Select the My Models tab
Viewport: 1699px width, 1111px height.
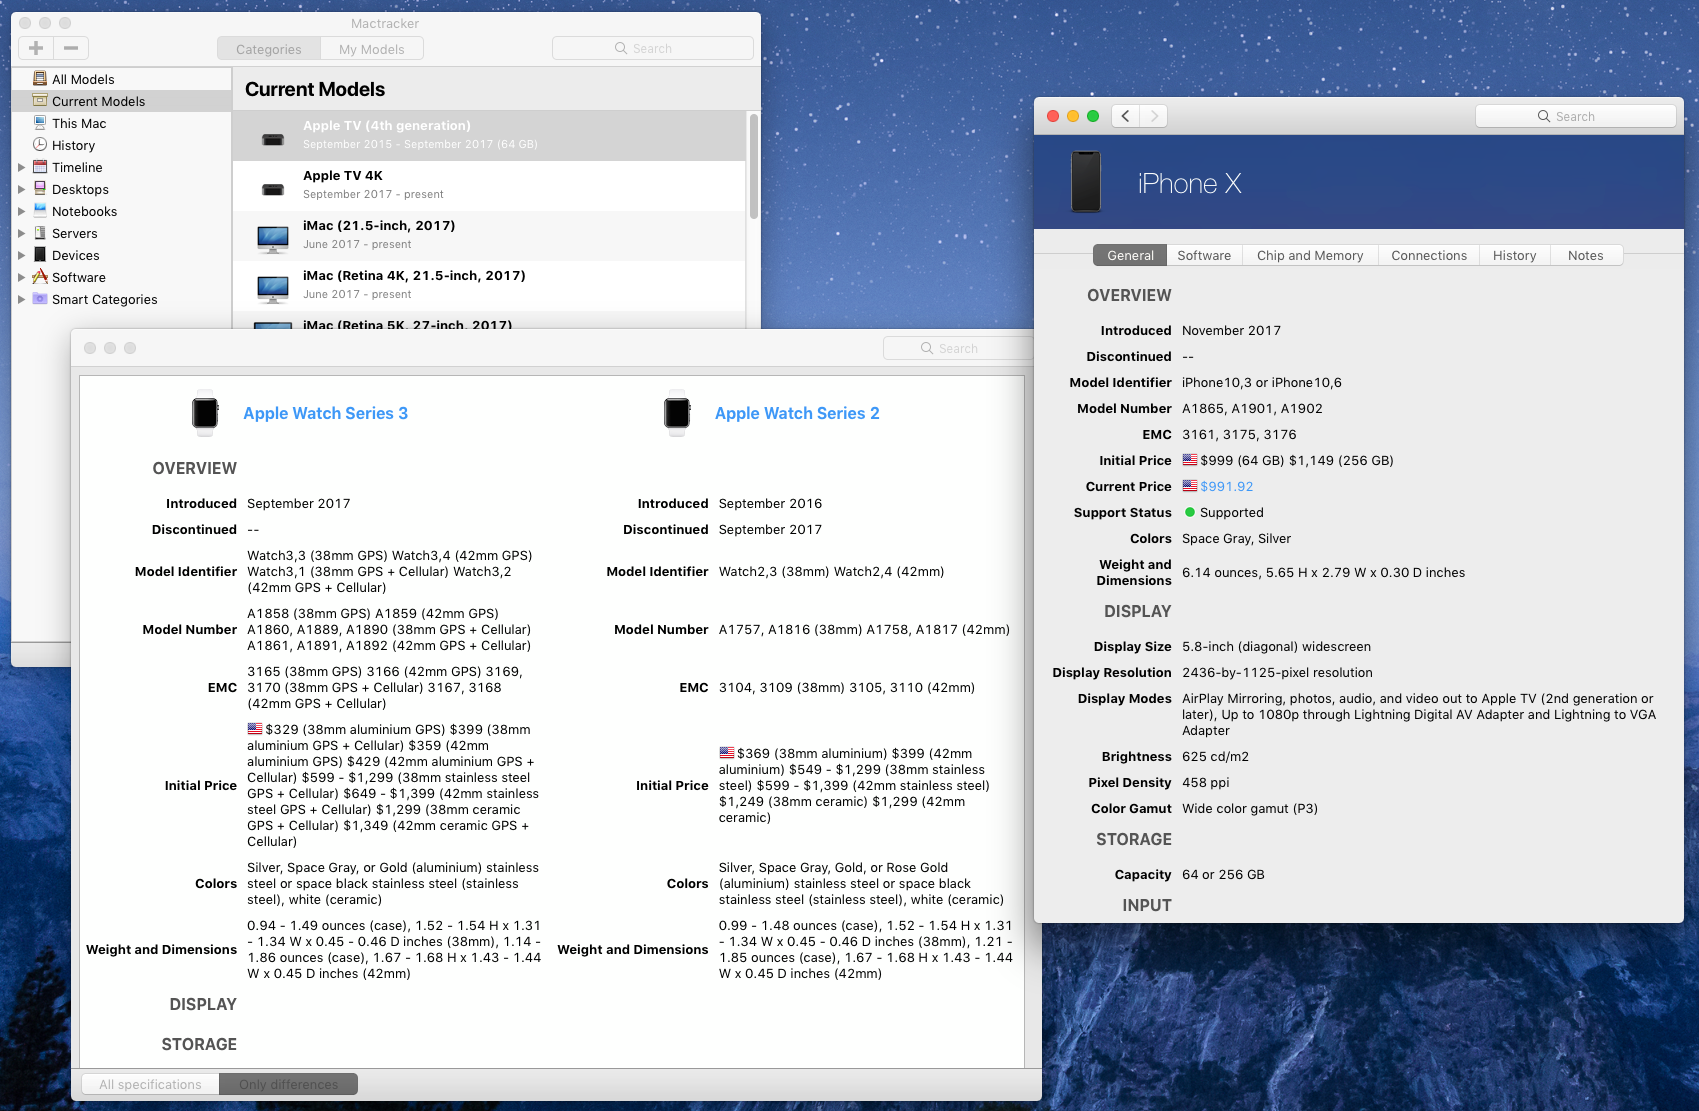pos(372,49)
